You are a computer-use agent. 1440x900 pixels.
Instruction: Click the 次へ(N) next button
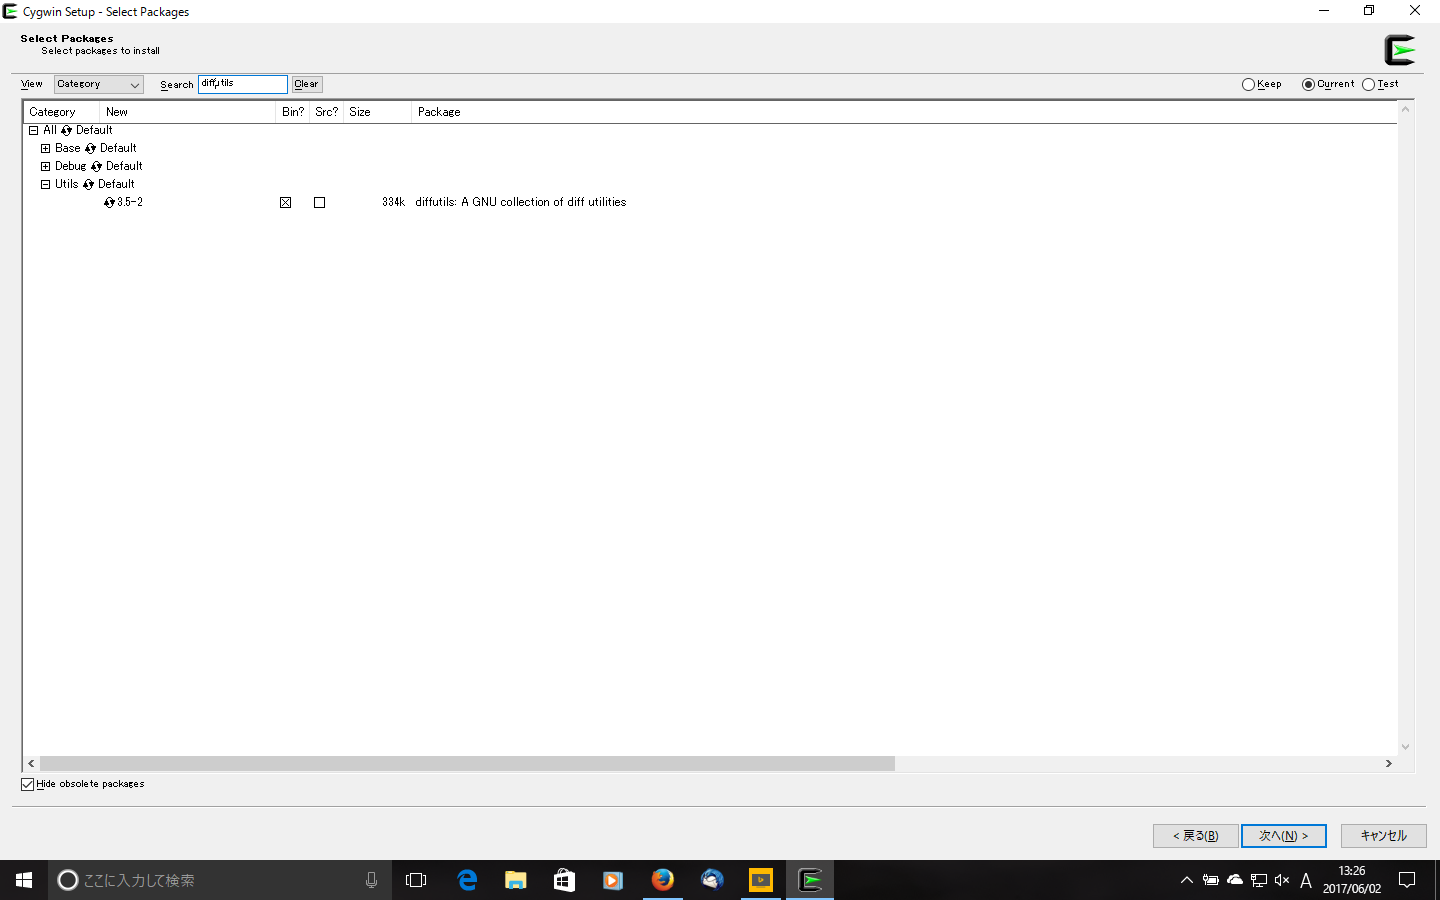point(1284,836)
